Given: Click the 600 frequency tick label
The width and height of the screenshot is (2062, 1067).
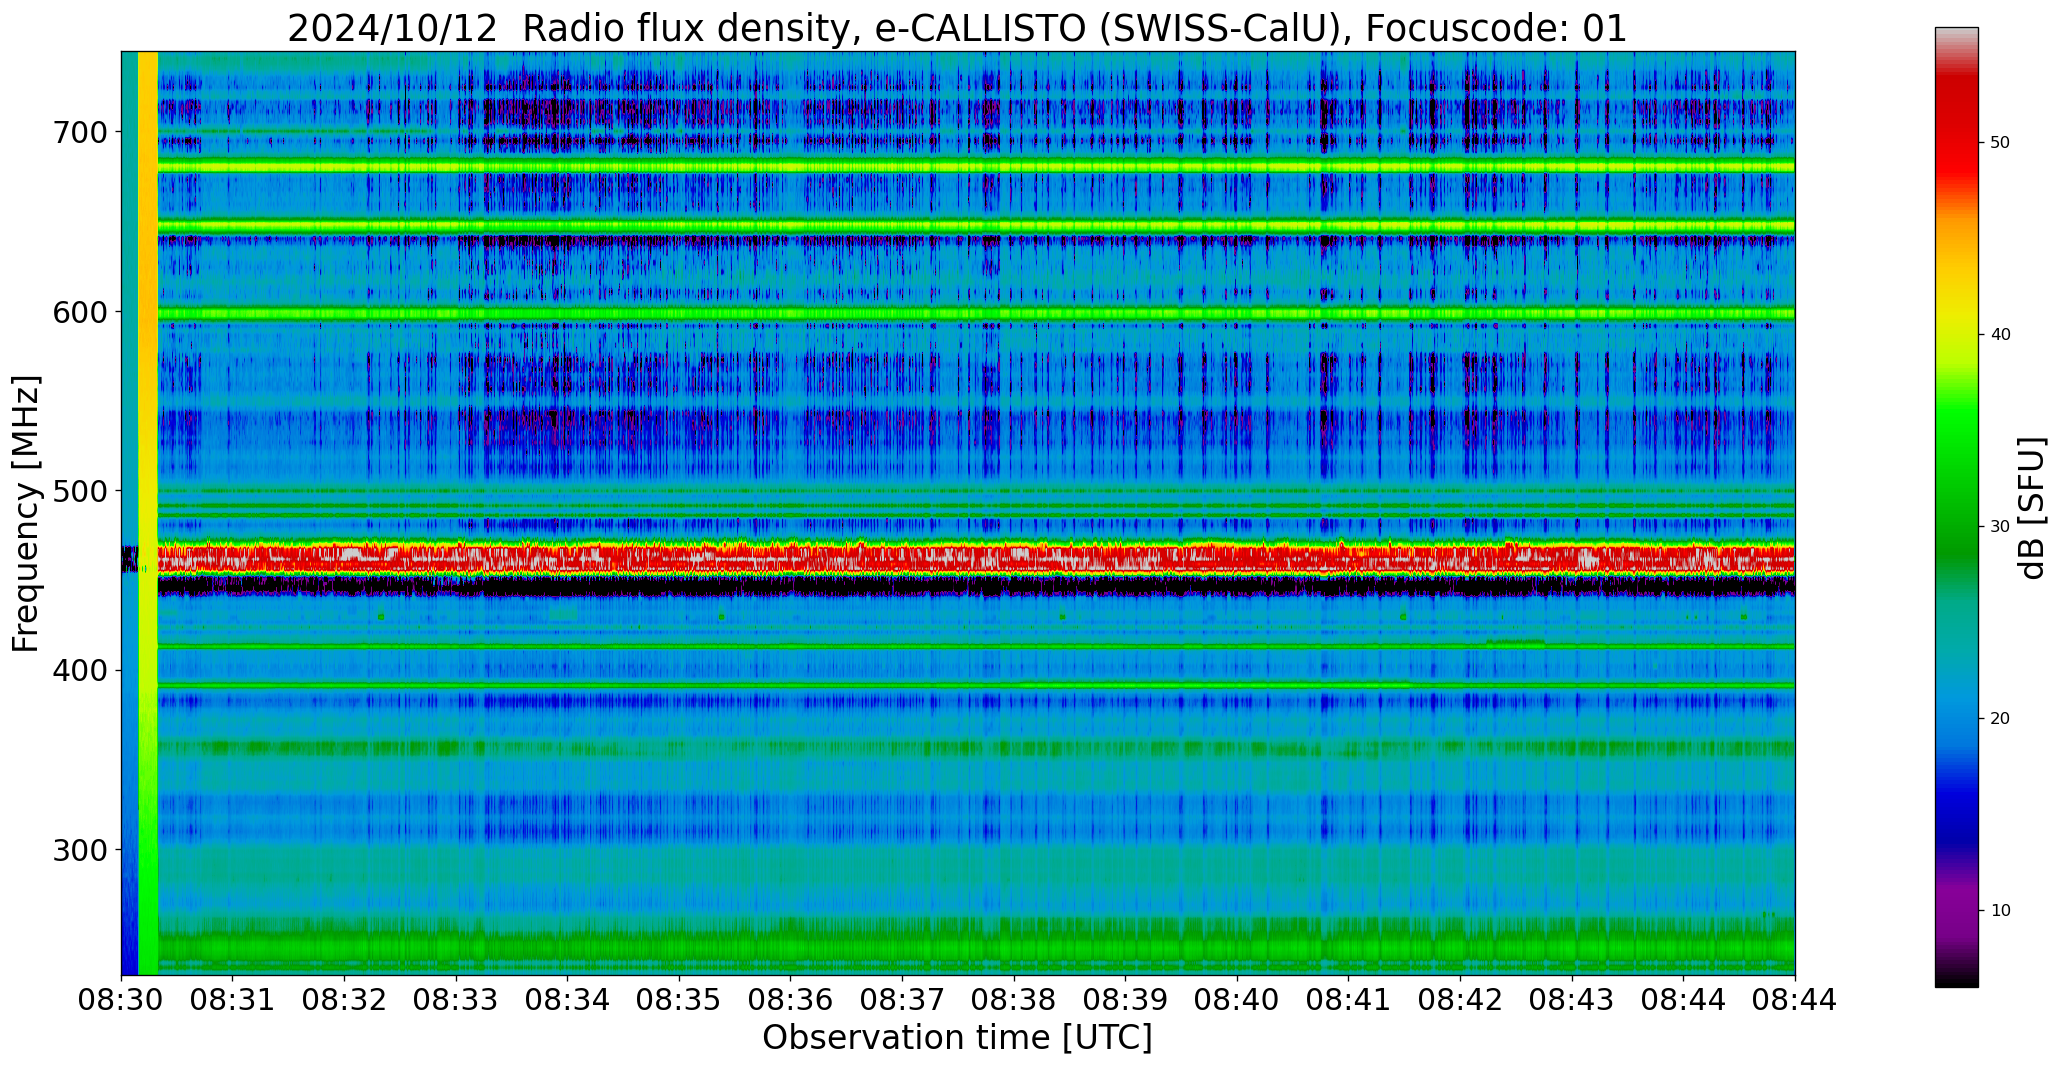Looking at the screenshot, I should [81, 312].
